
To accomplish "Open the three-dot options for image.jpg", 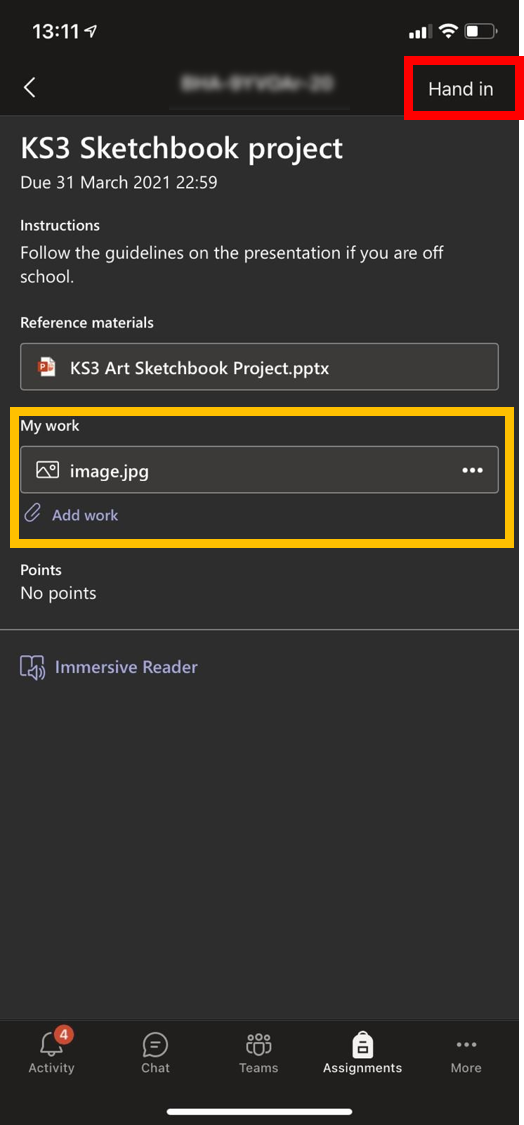I will (x=472, y=471).
